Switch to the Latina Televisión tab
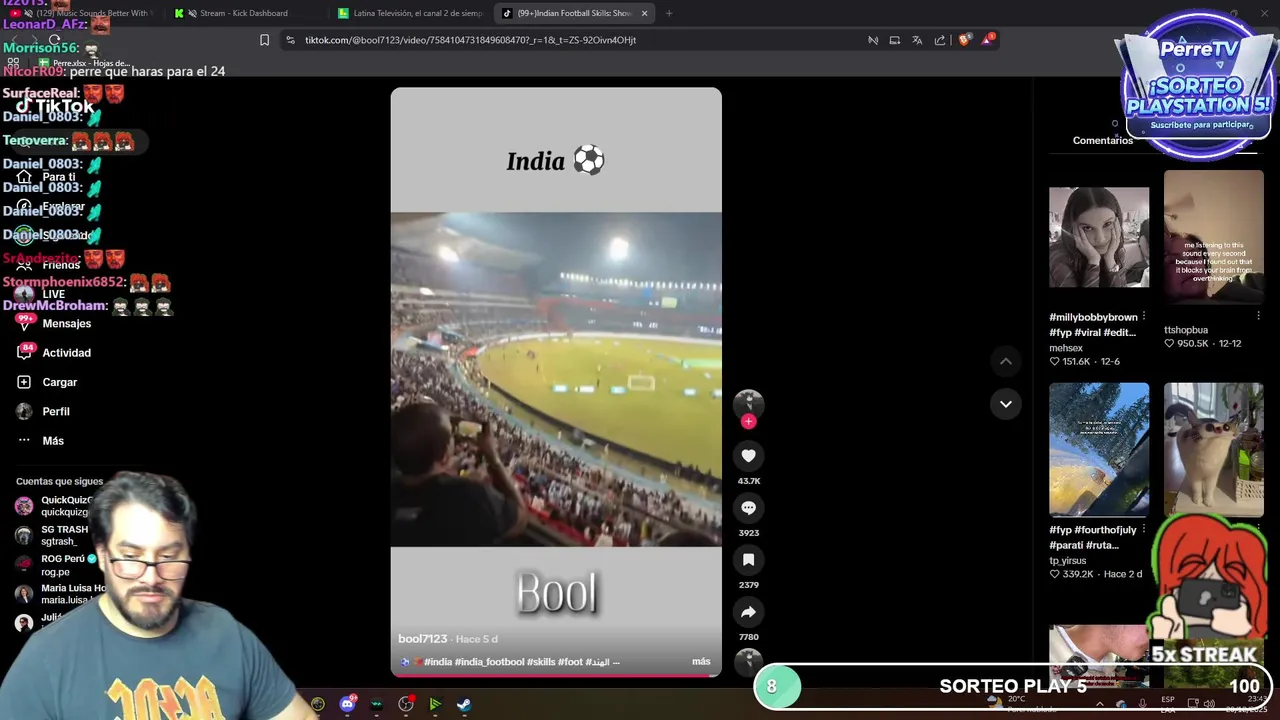 pos(411,13)
